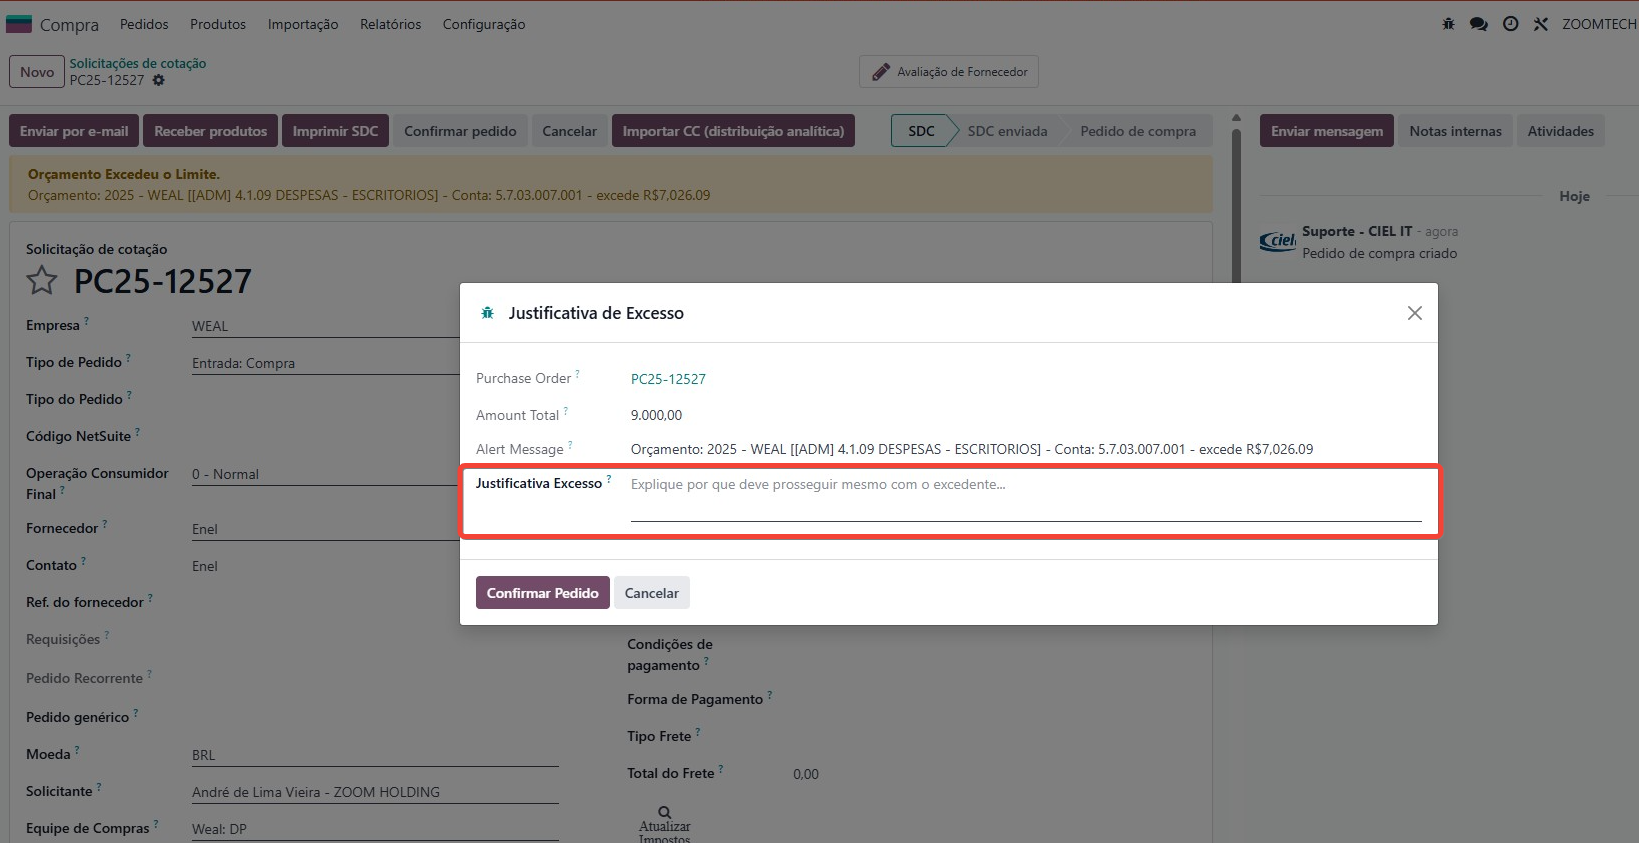
Task: Click the tools wrench icon in top bar
Action: click(1541, 24)
